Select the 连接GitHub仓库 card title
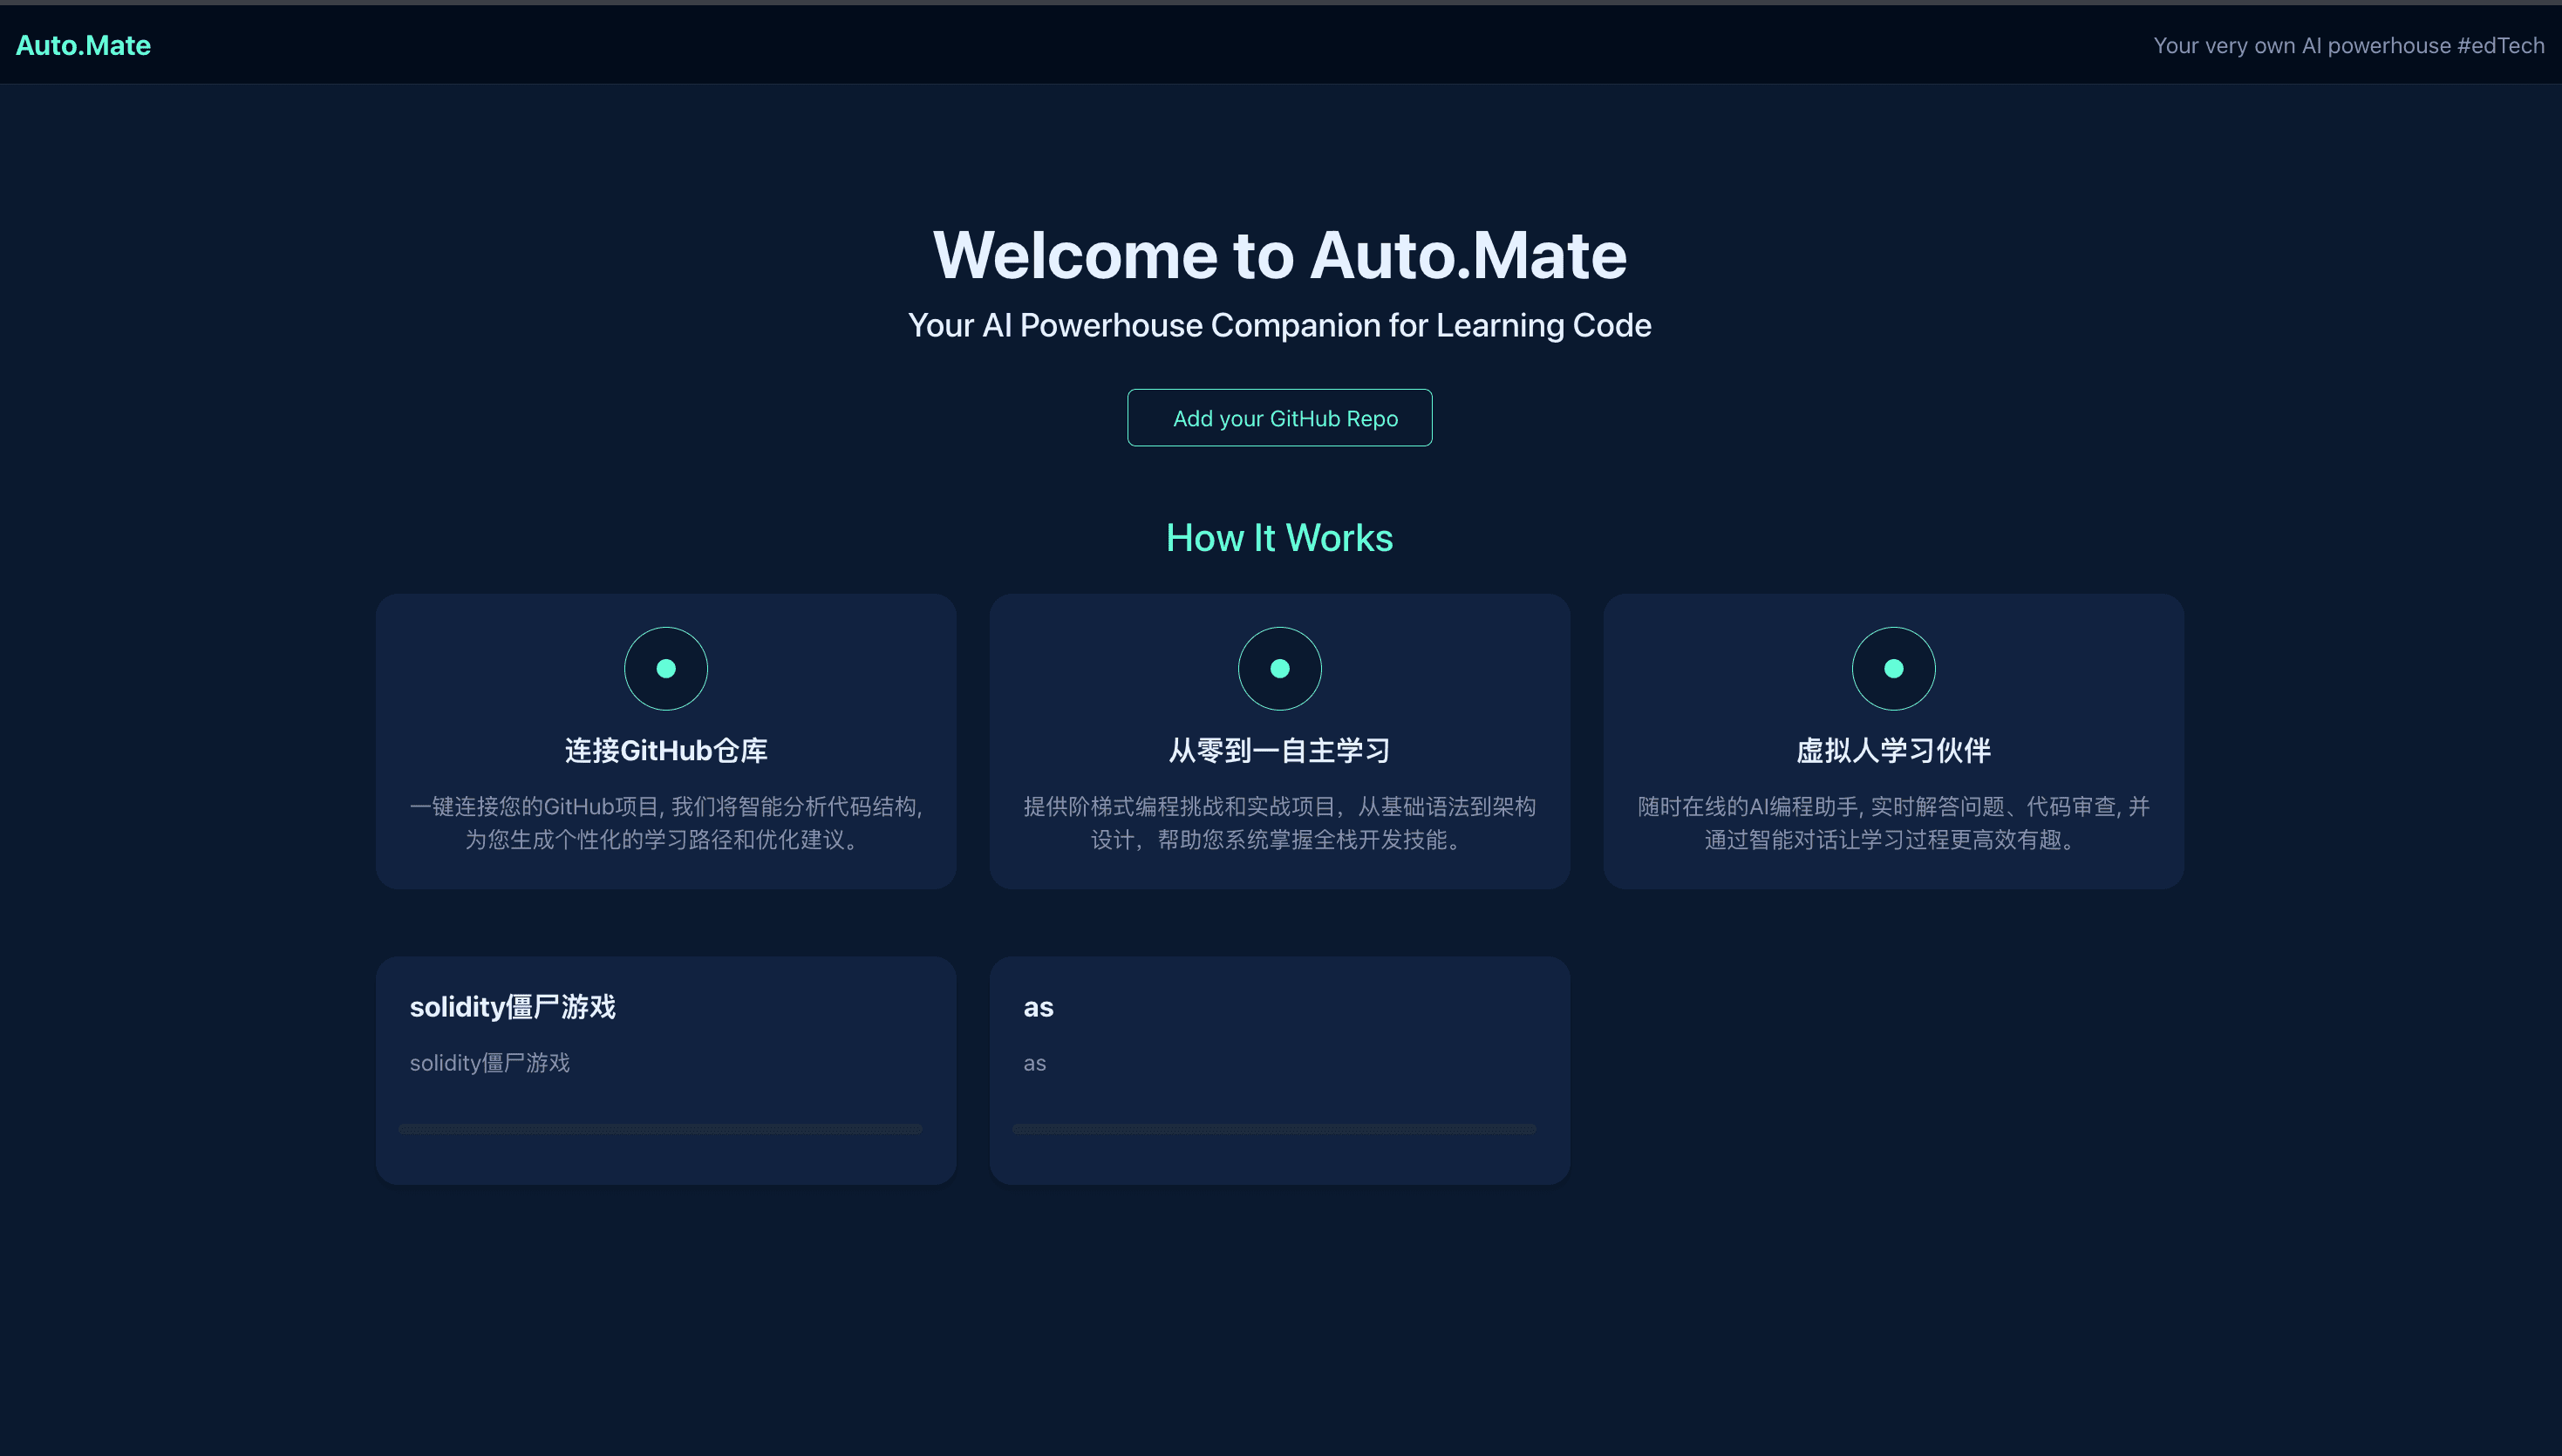This screenshot has width=2562, height=1456. [x=666, y=751]
